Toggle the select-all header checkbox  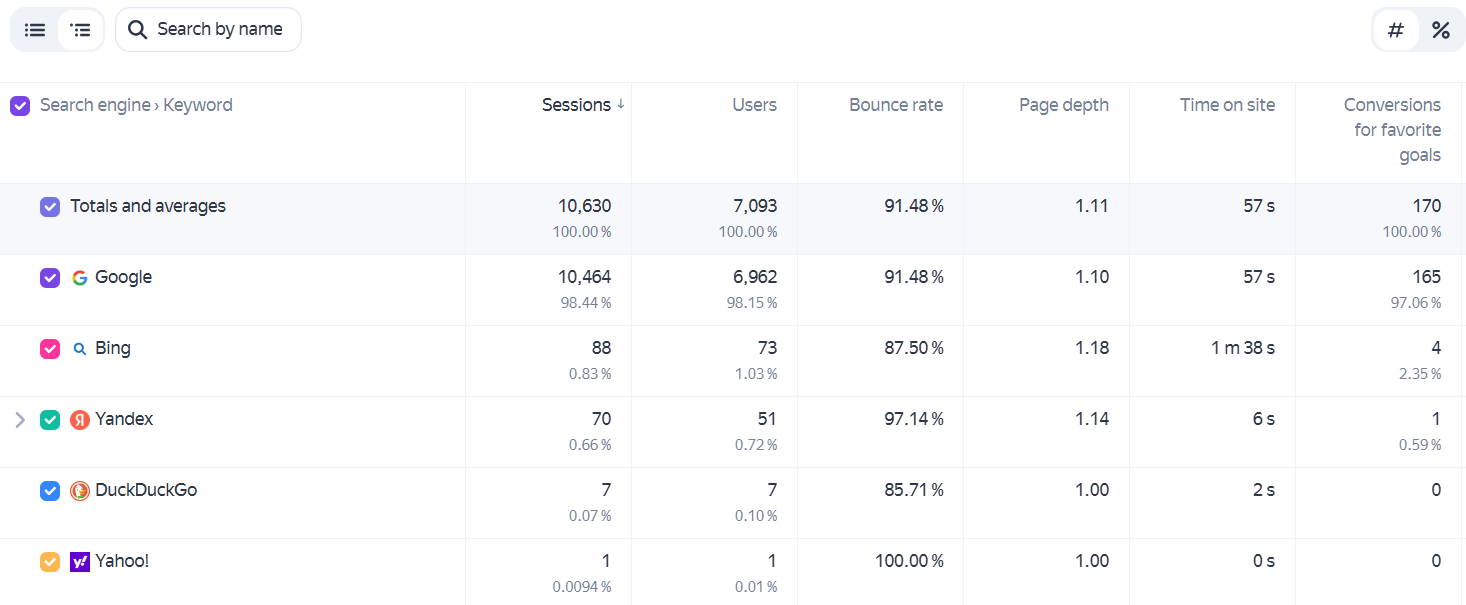pyautogui.click(x=20, y=106)
